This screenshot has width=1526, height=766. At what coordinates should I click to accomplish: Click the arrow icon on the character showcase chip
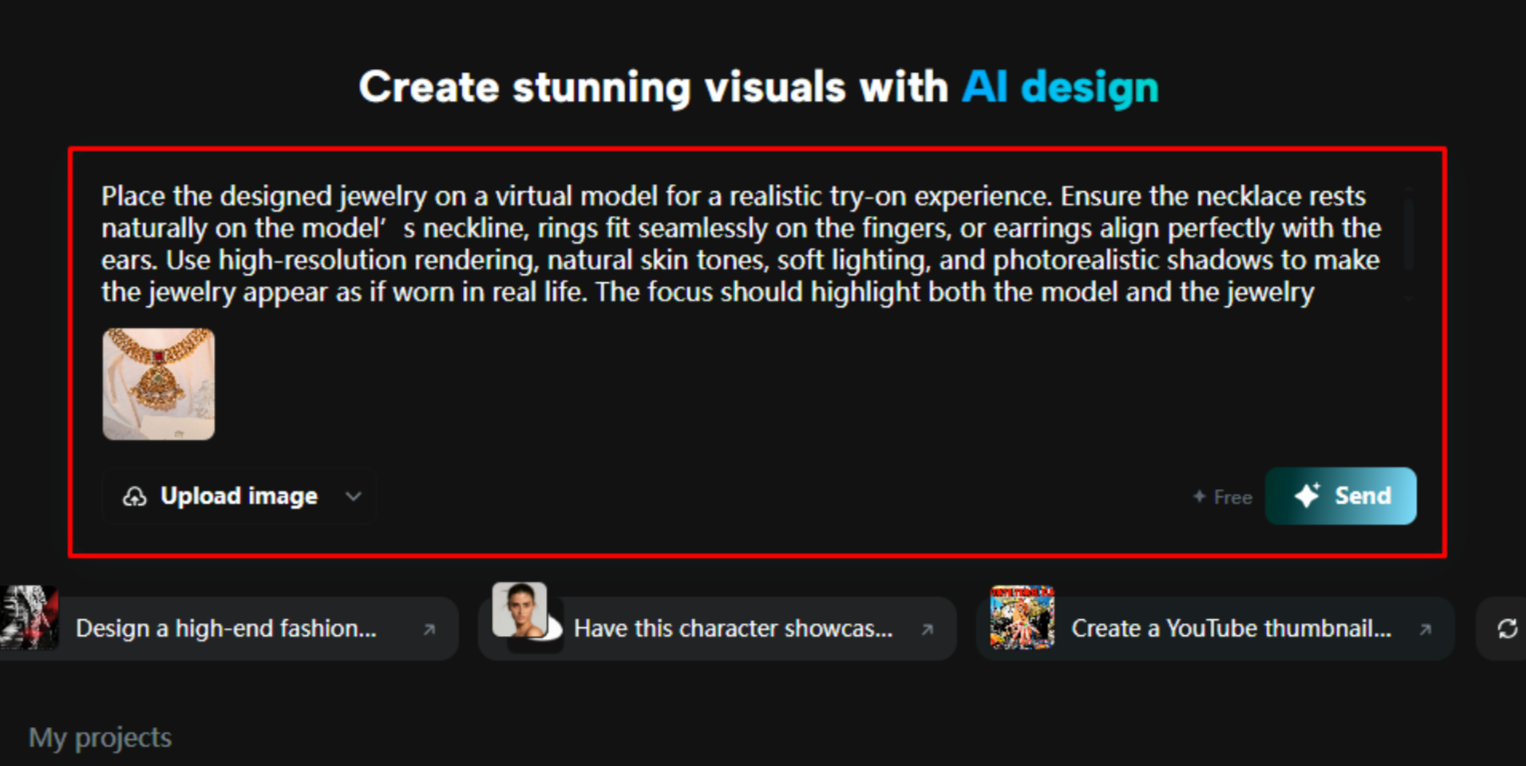click(928, 628)
